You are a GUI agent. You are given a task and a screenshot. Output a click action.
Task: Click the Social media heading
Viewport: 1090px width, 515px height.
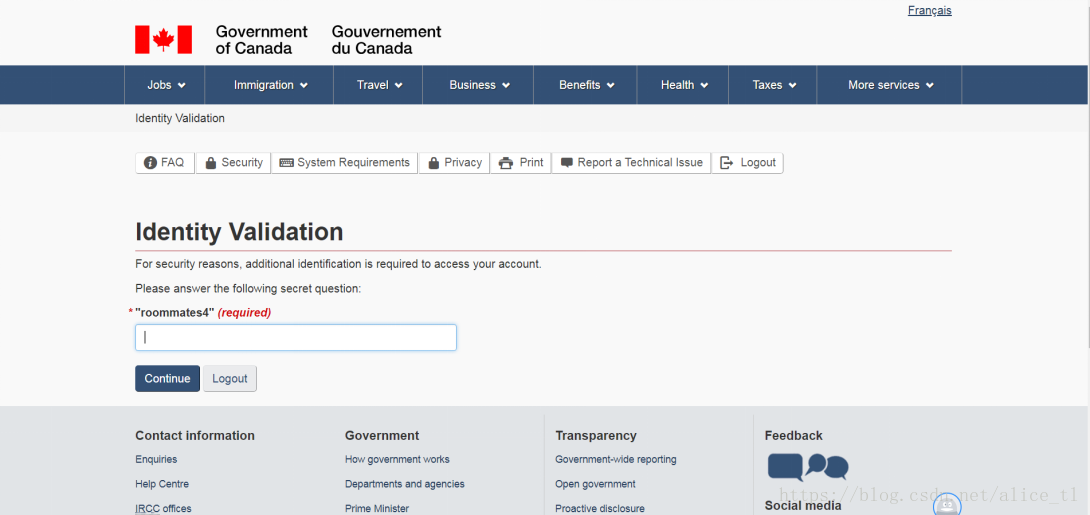pyautogui.click(x=803, y=505)
